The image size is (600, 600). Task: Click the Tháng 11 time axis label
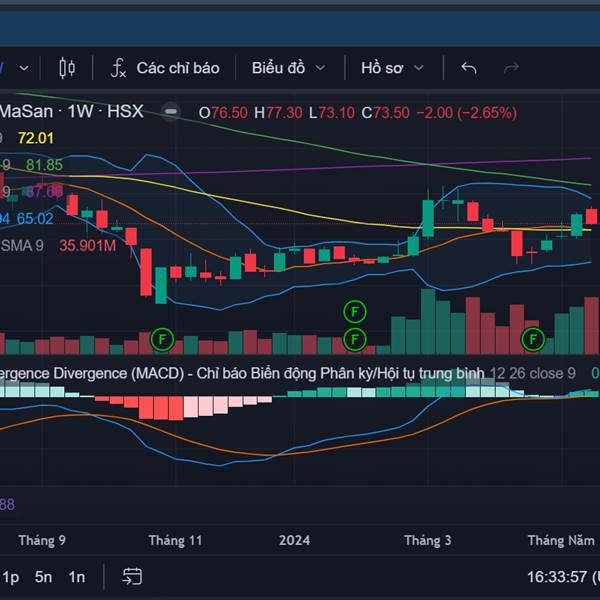(175, 540)
